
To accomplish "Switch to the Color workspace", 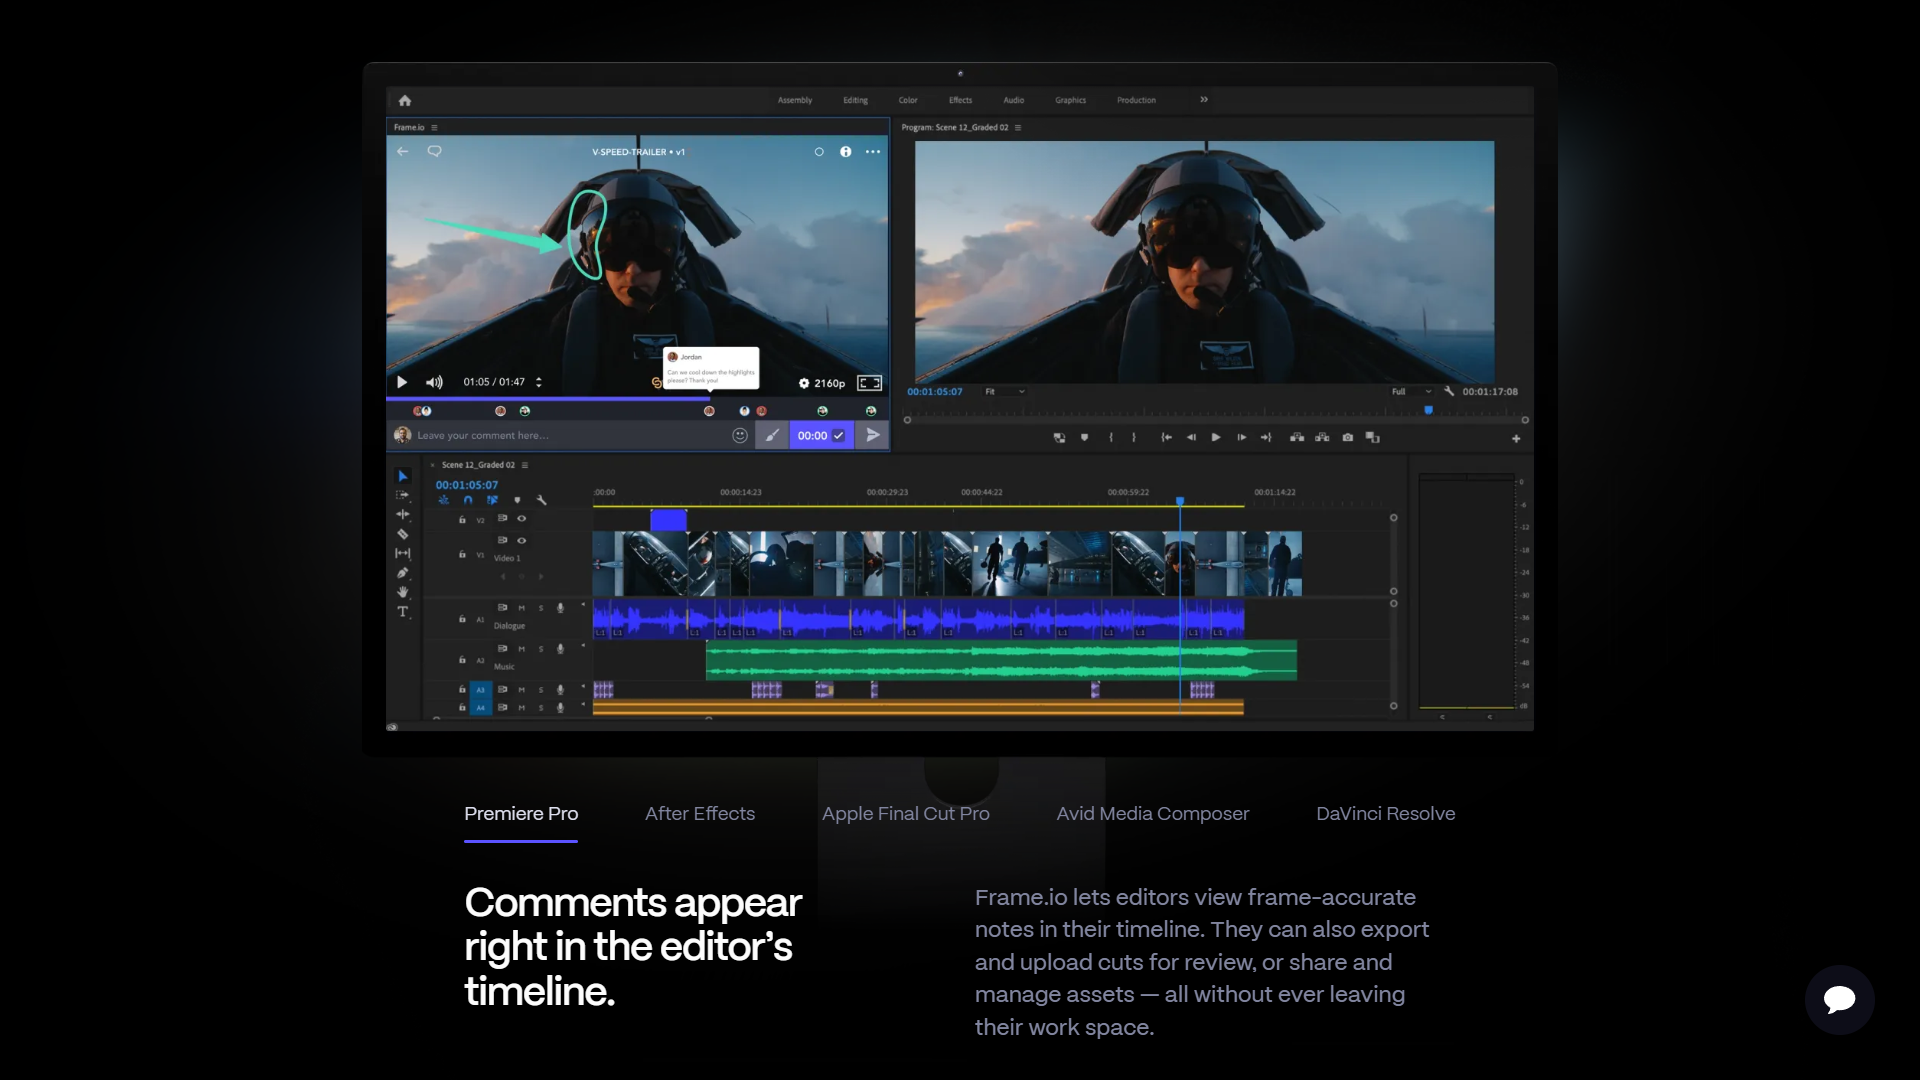I will point(908,100).
